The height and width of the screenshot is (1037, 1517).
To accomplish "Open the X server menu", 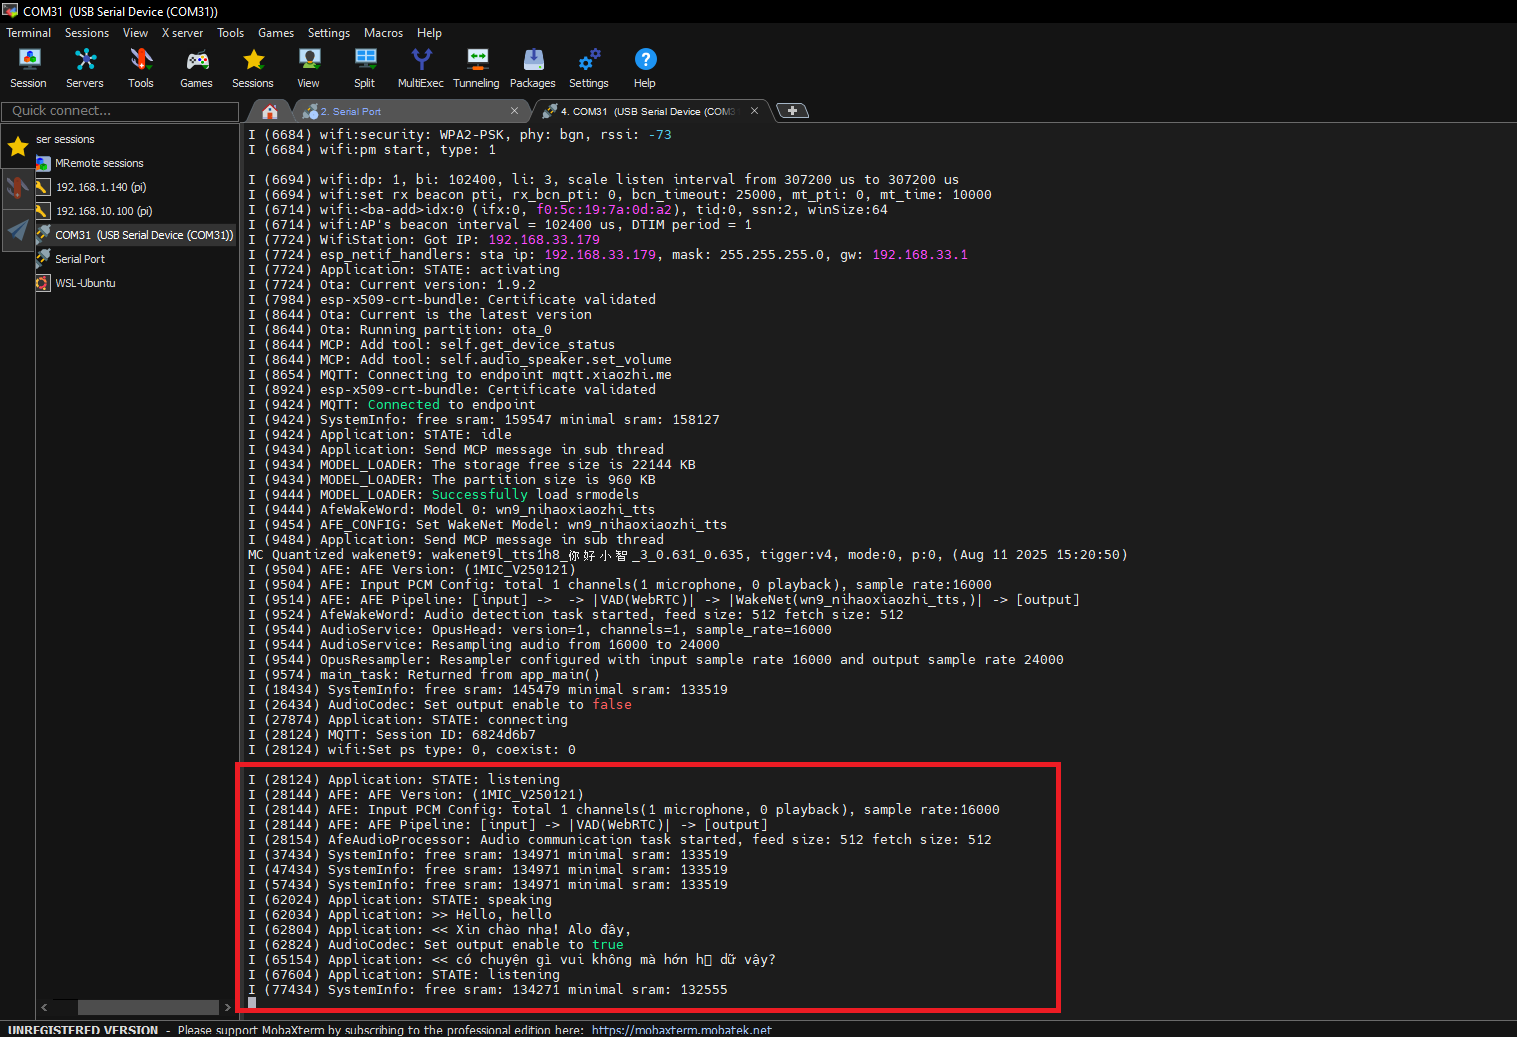I will pyautogui.click(x=182, y=33).
